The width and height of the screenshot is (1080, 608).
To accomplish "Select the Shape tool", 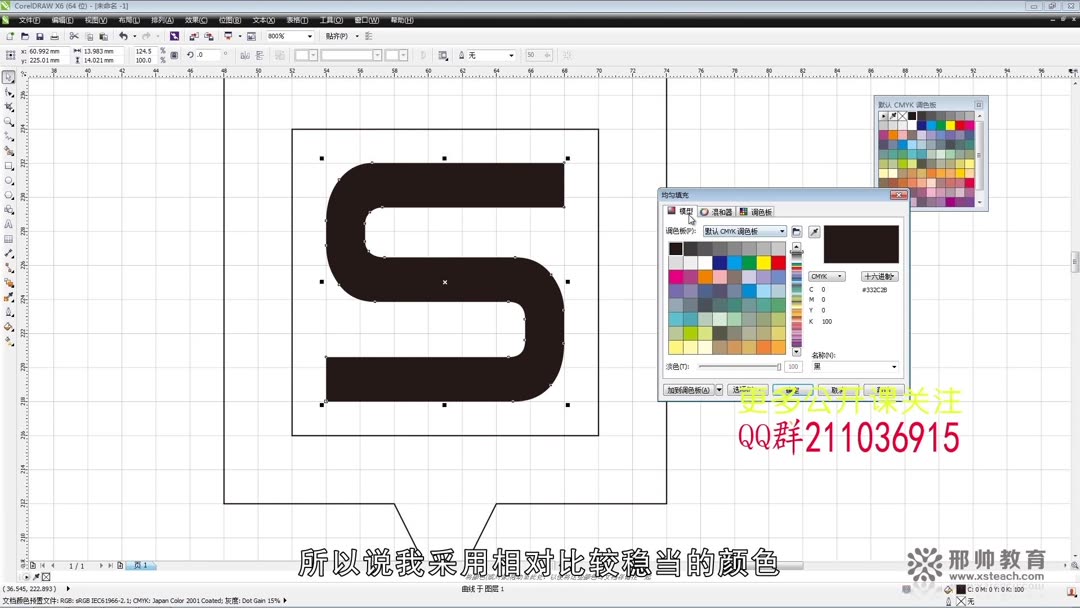I will pyautogui.click(x=9, y=90).
